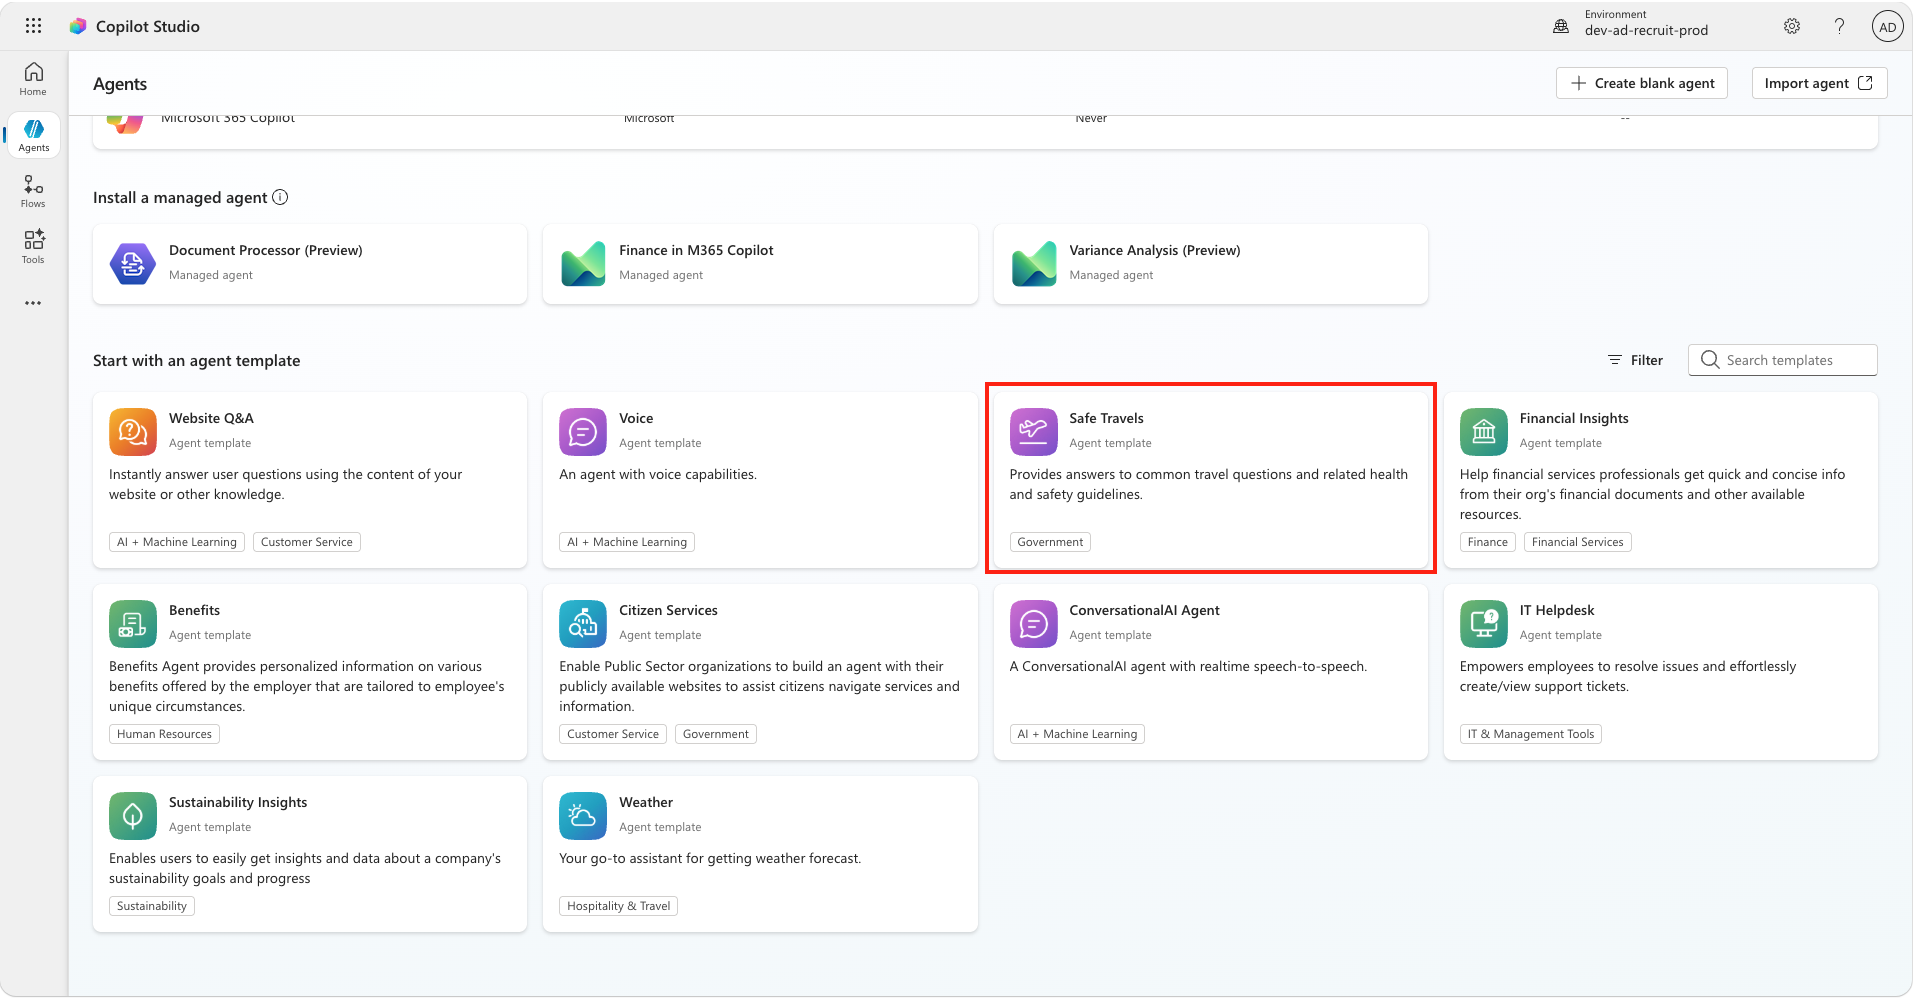The width and height of the screenshot is (1916, 1000).
Task: Select the ConversationalAI Agent template title
Action: coord(1144,610)
